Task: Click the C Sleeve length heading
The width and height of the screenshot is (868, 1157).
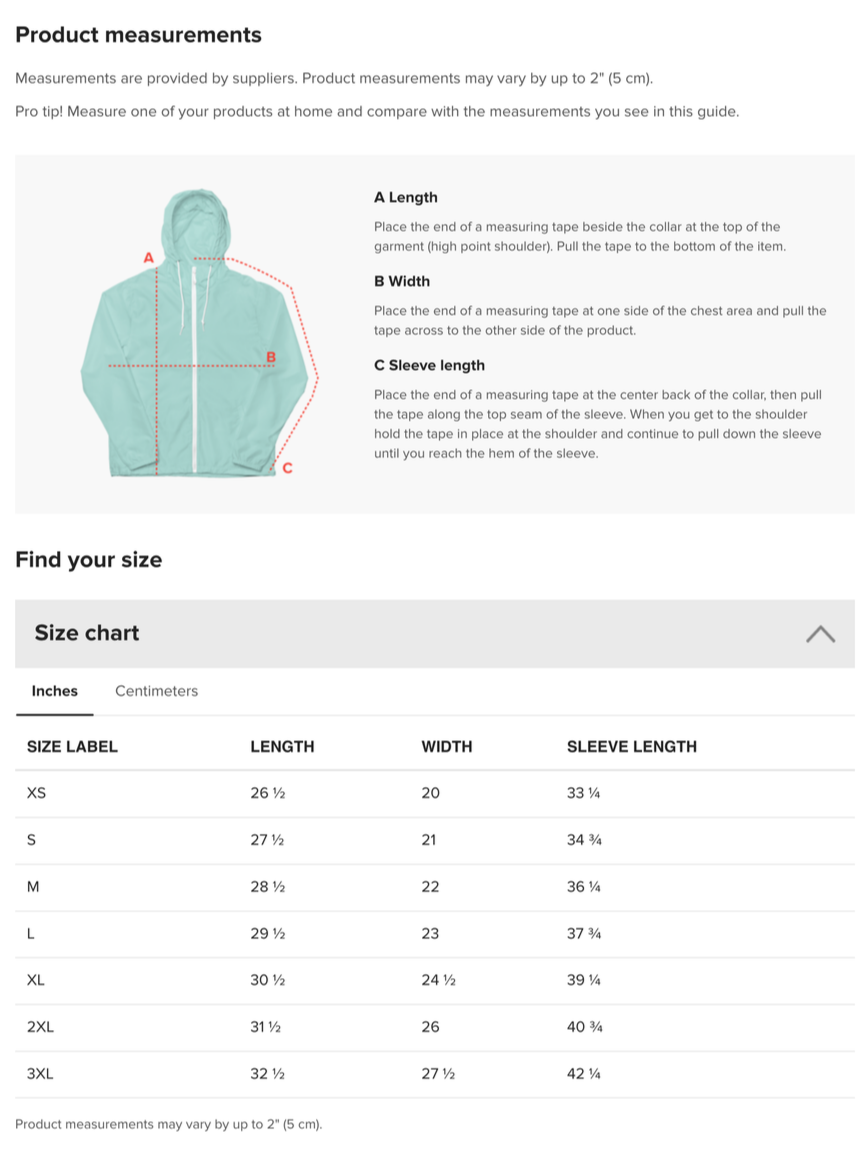Action: click(x=430, y=365)
